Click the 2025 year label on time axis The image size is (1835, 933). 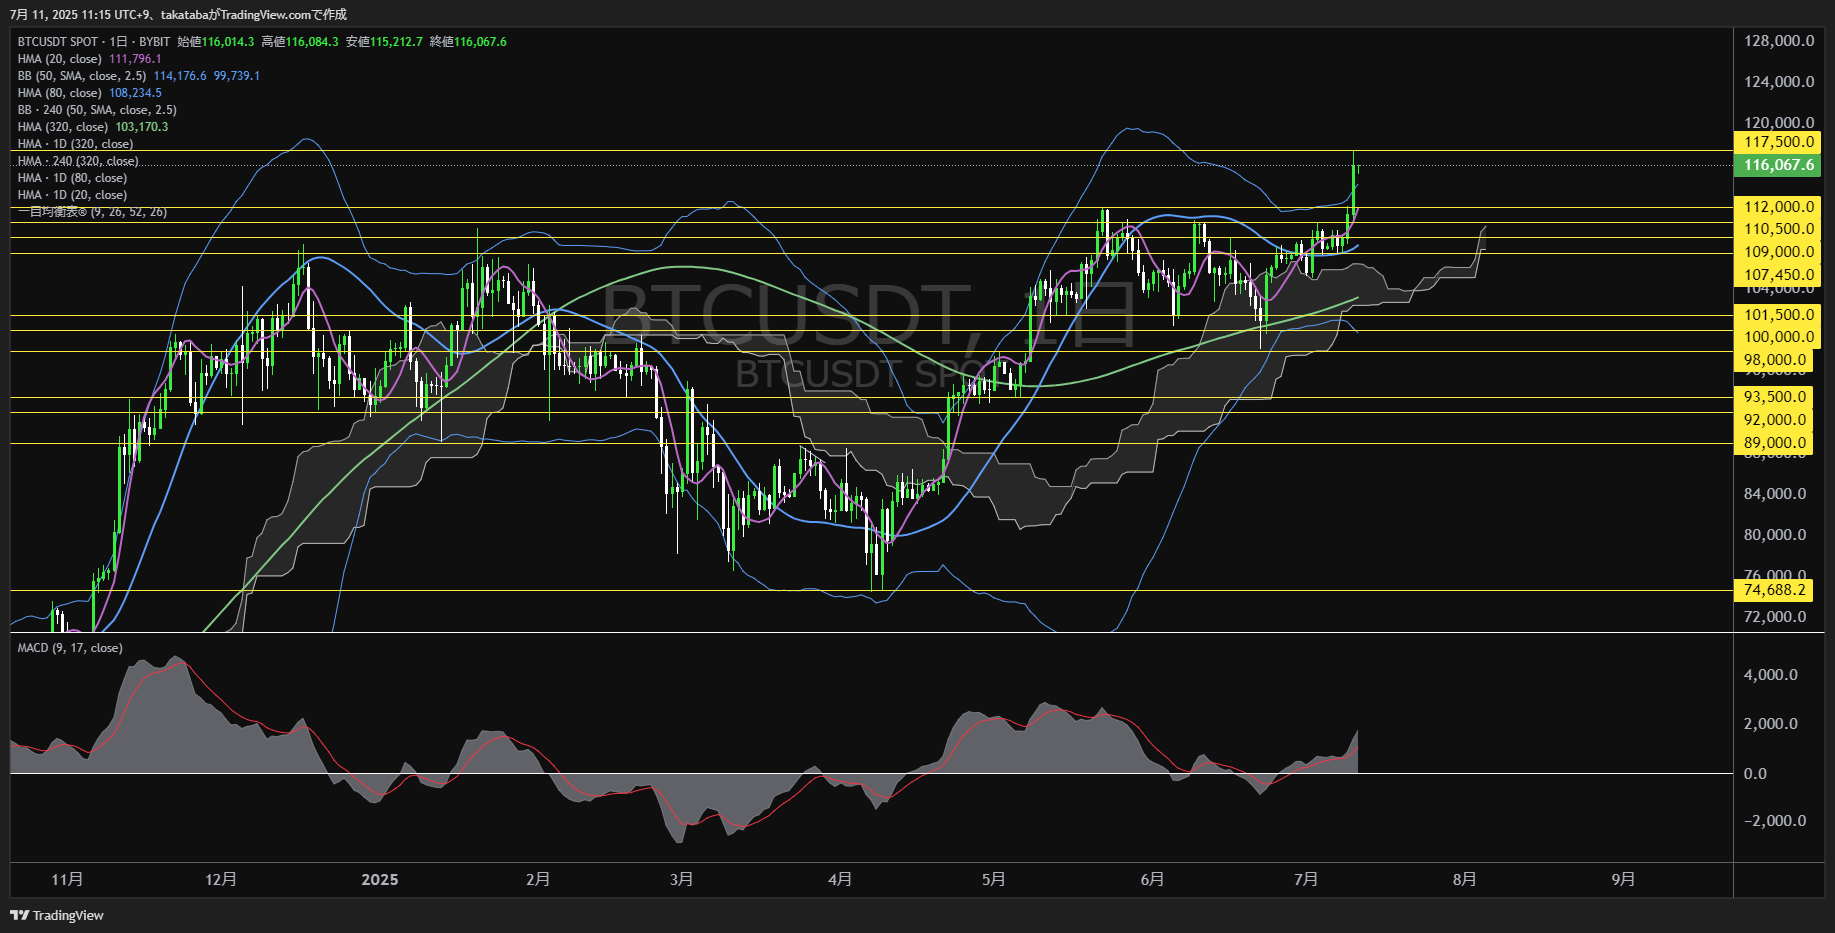(x=380, y=879)
